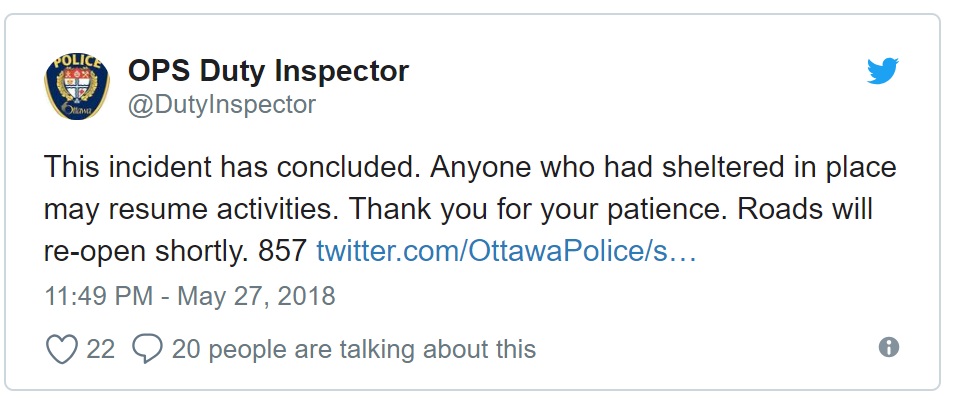Click the May 27, 2018 date
Screen dimensions: 963x404
(256, 296)
